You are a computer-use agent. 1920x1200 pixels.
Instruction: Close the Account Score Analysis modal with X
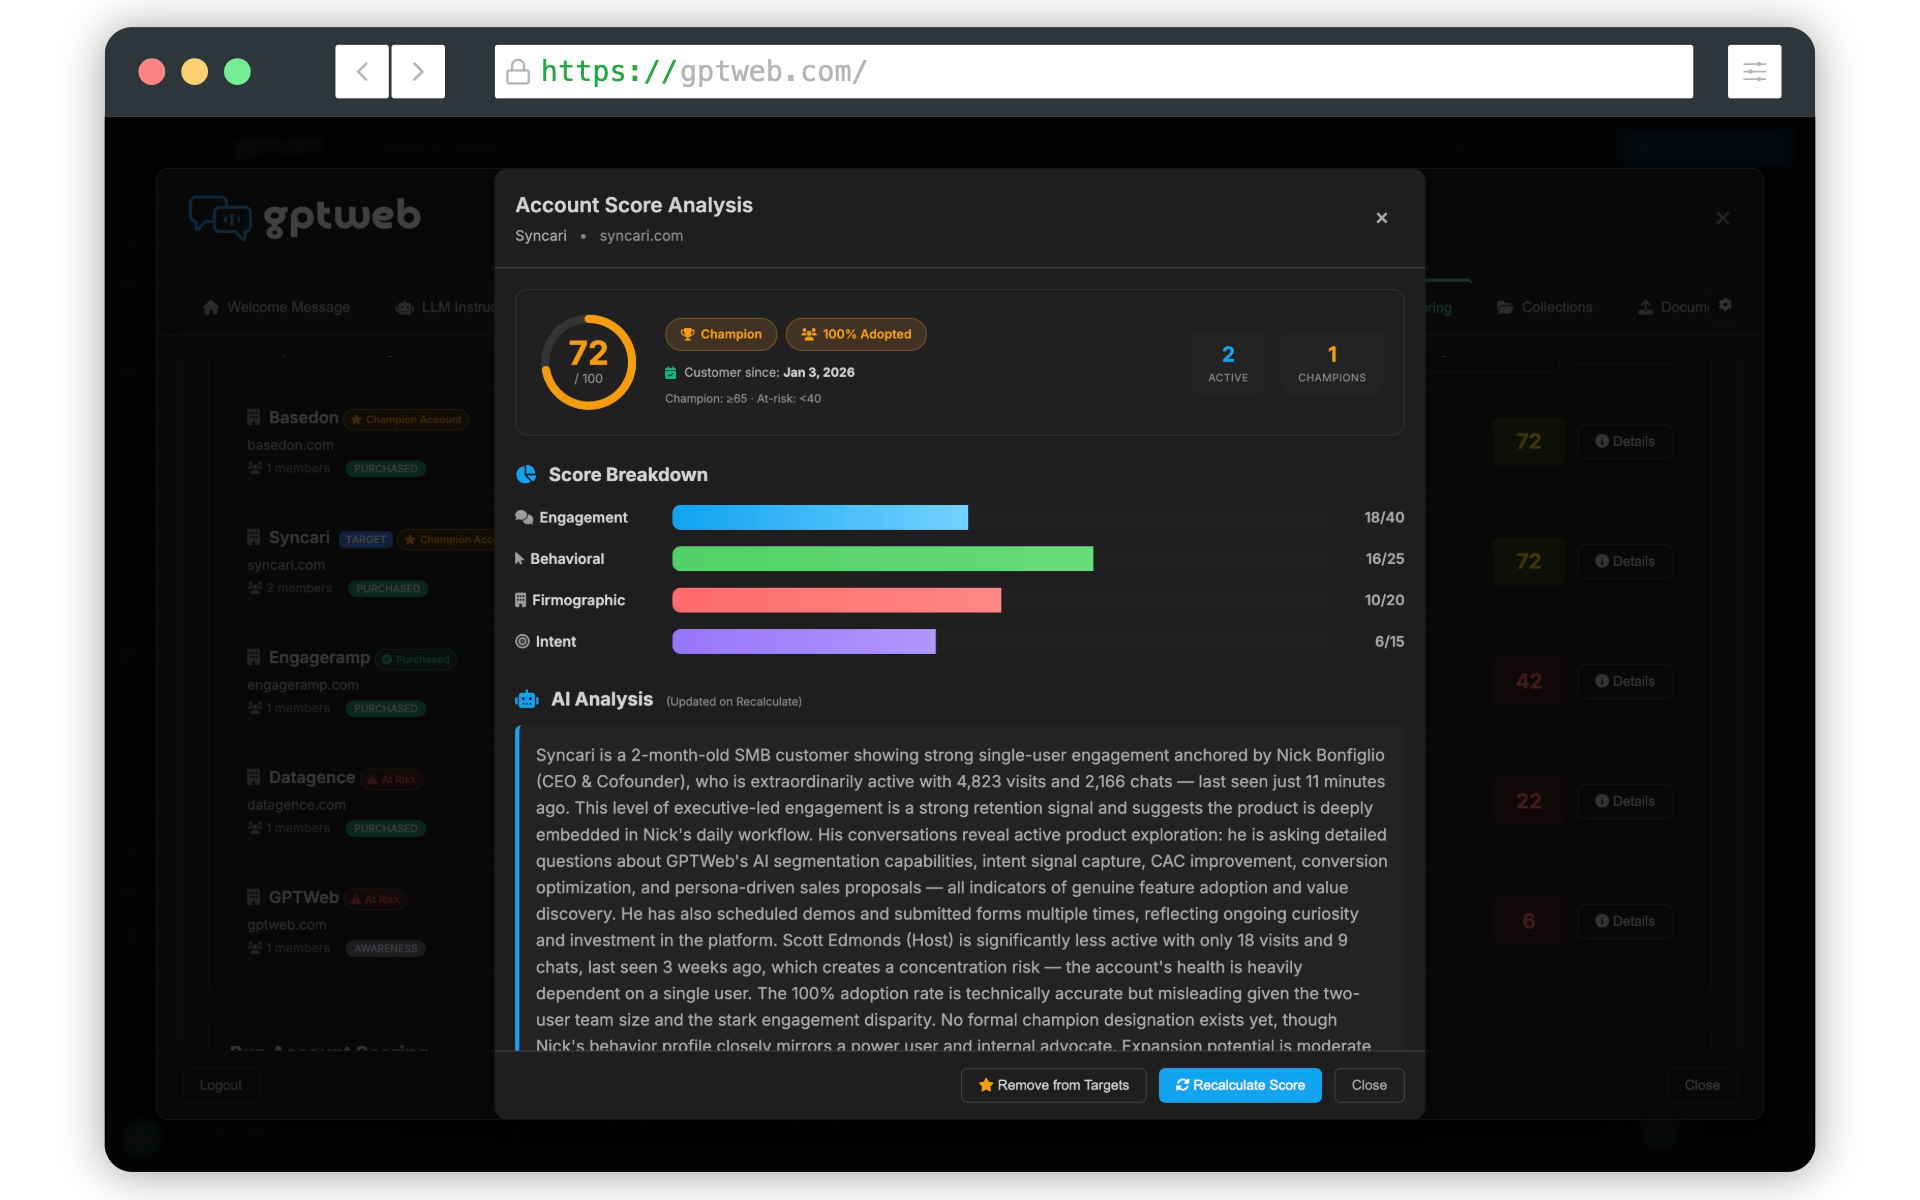[1381, 218]
